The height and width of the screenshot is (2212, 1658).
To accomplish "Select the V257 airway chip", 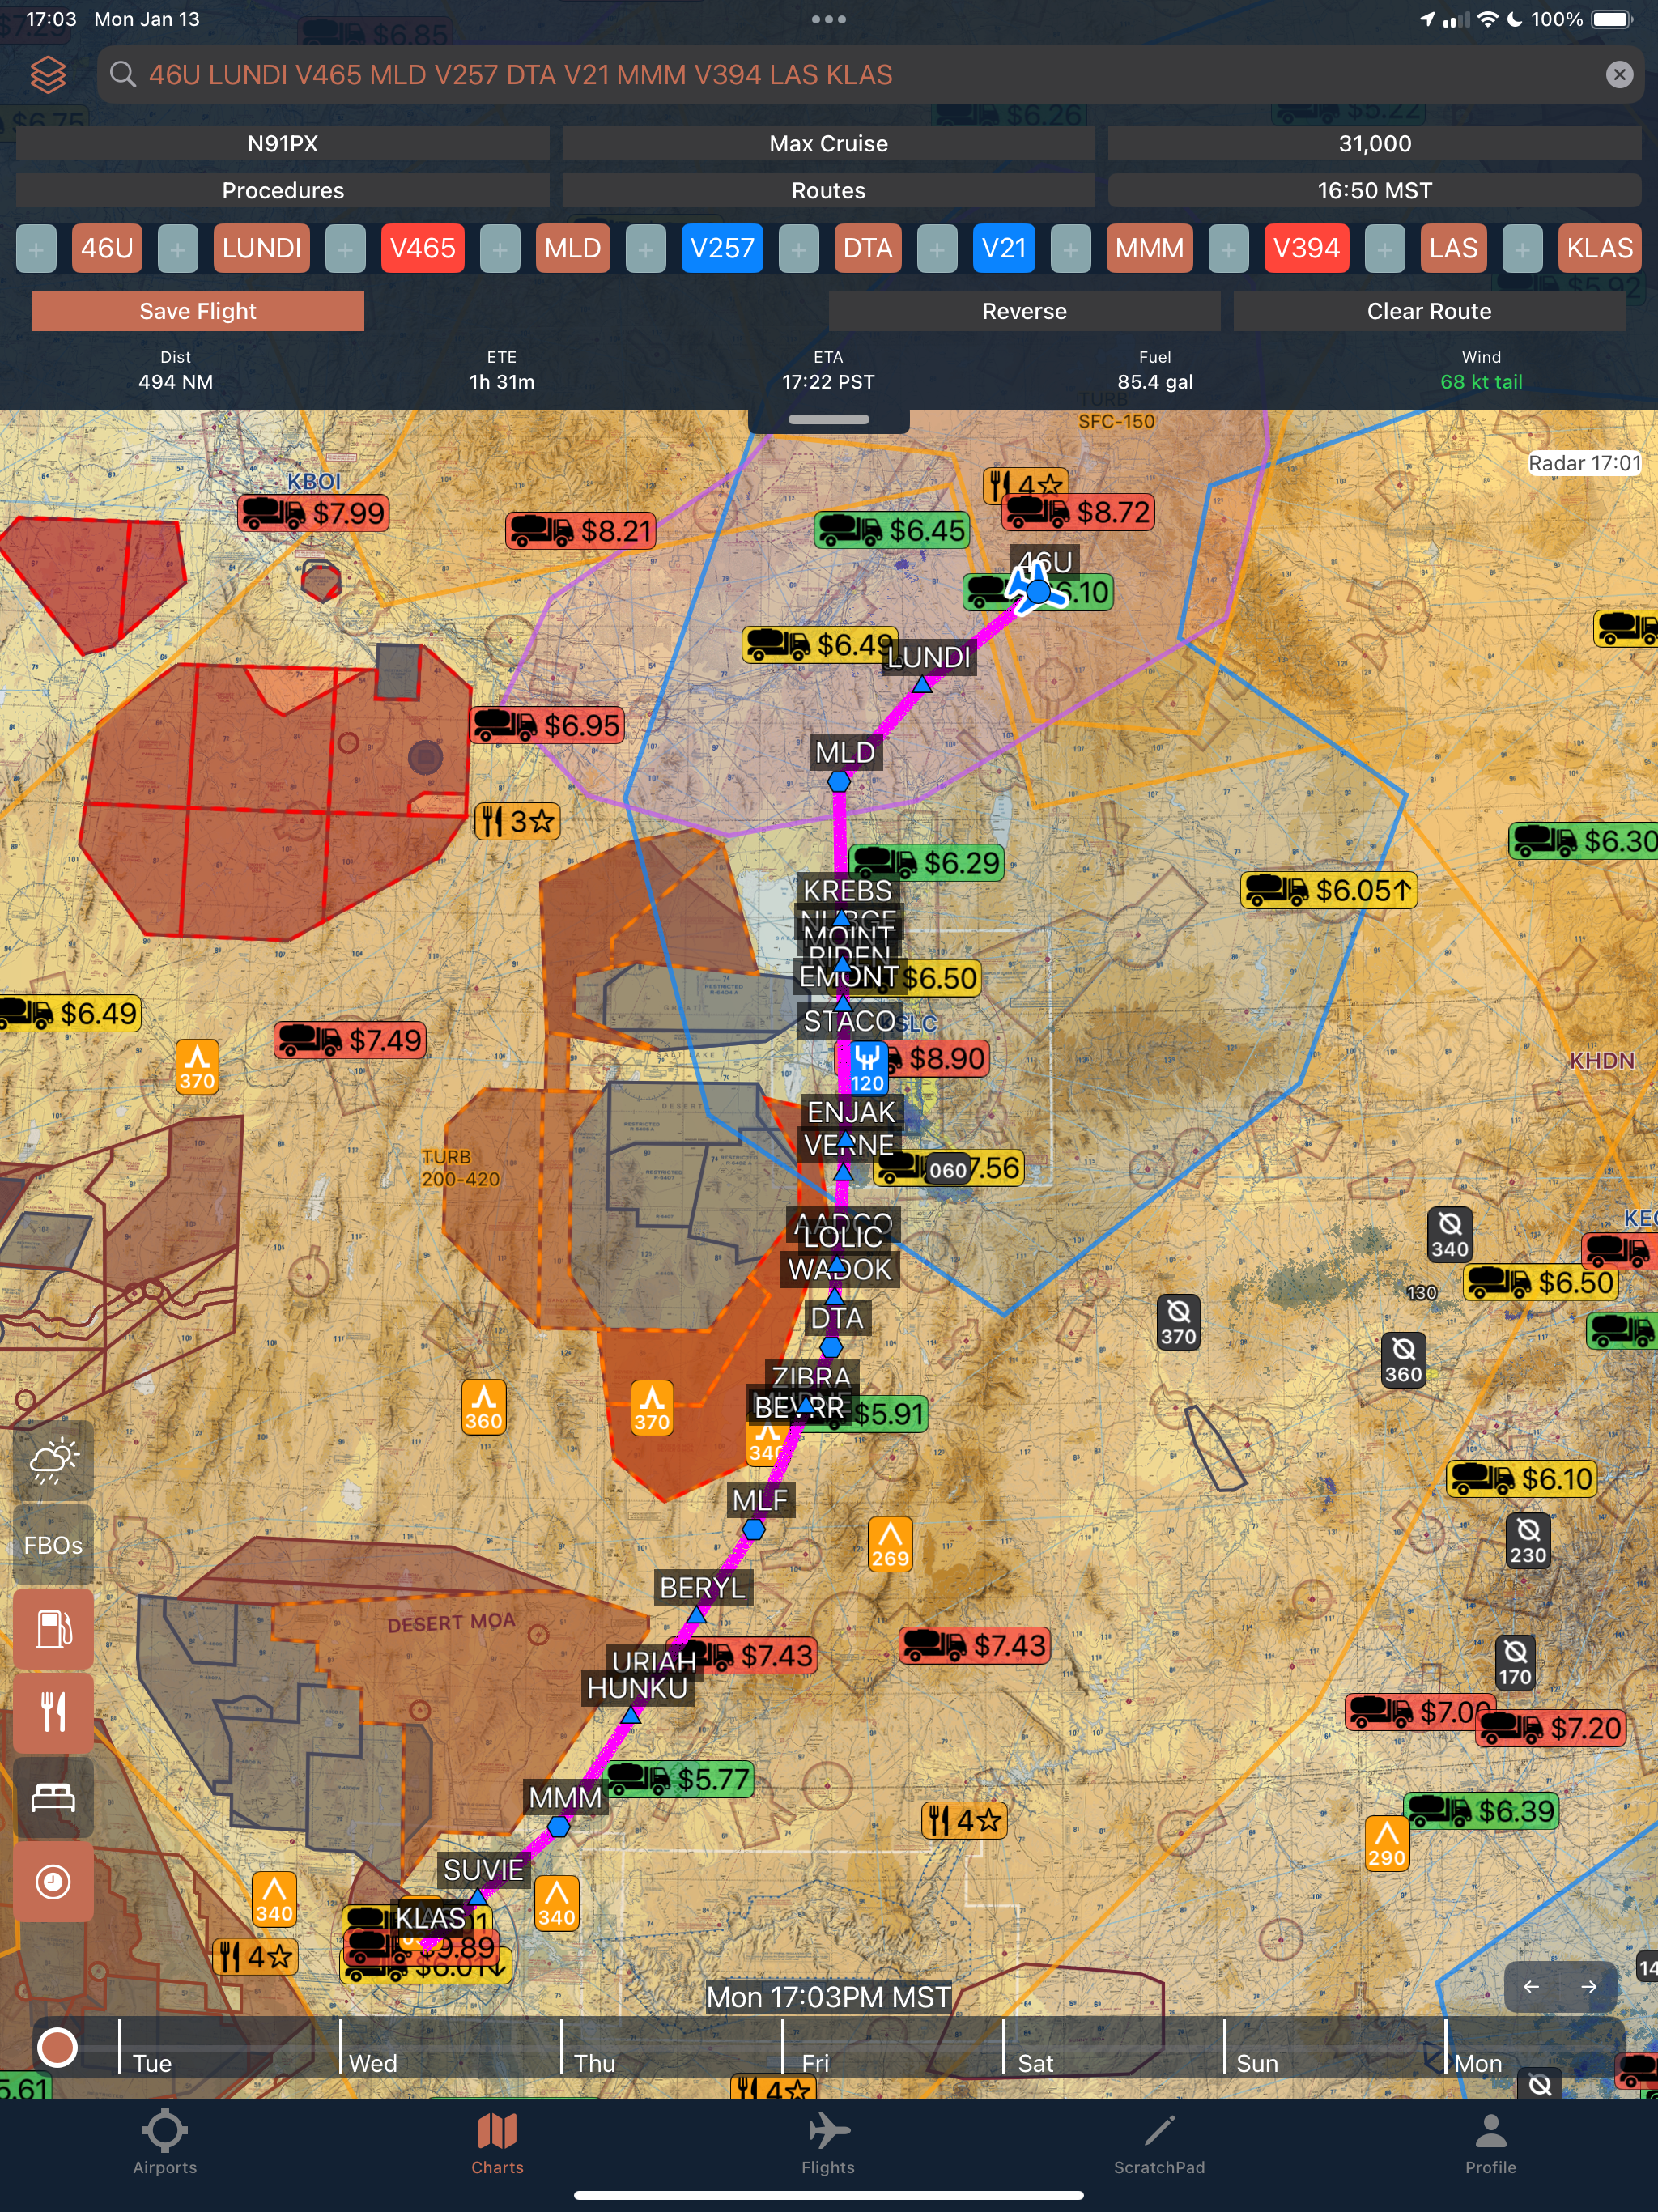I will [721, 248].
